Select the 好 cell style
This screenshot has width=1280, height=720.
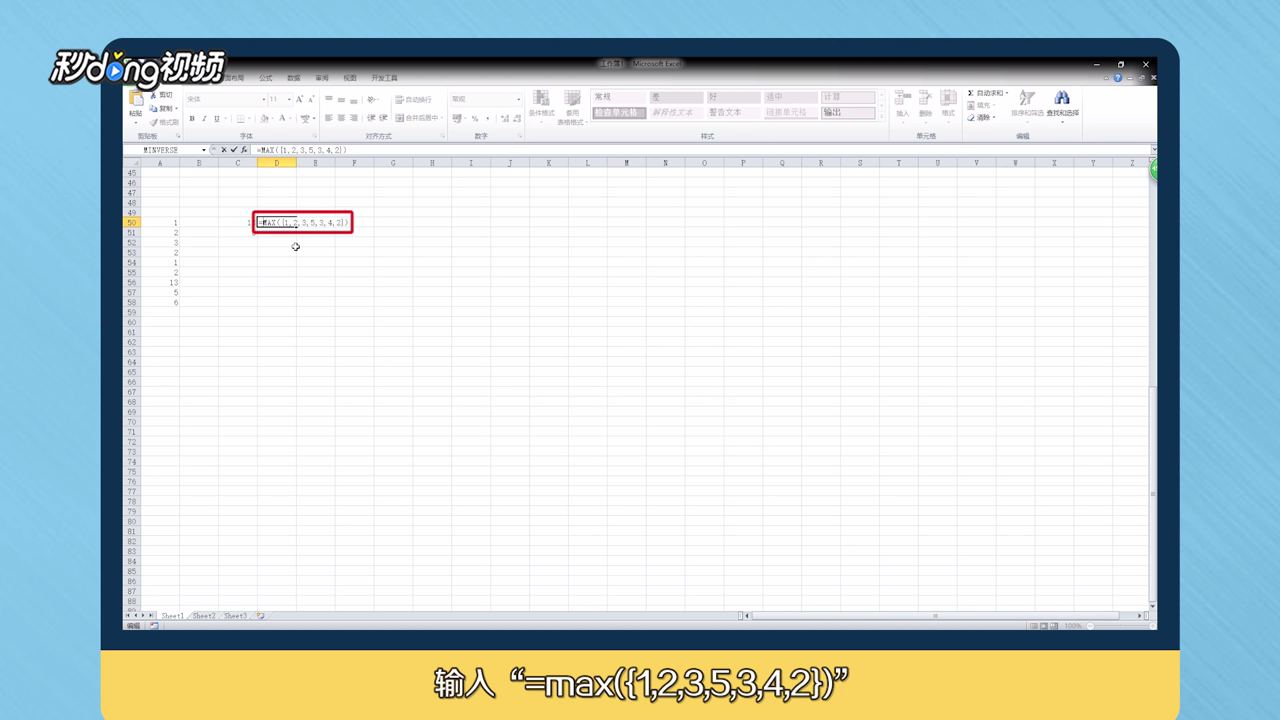(x=733, y=97)
